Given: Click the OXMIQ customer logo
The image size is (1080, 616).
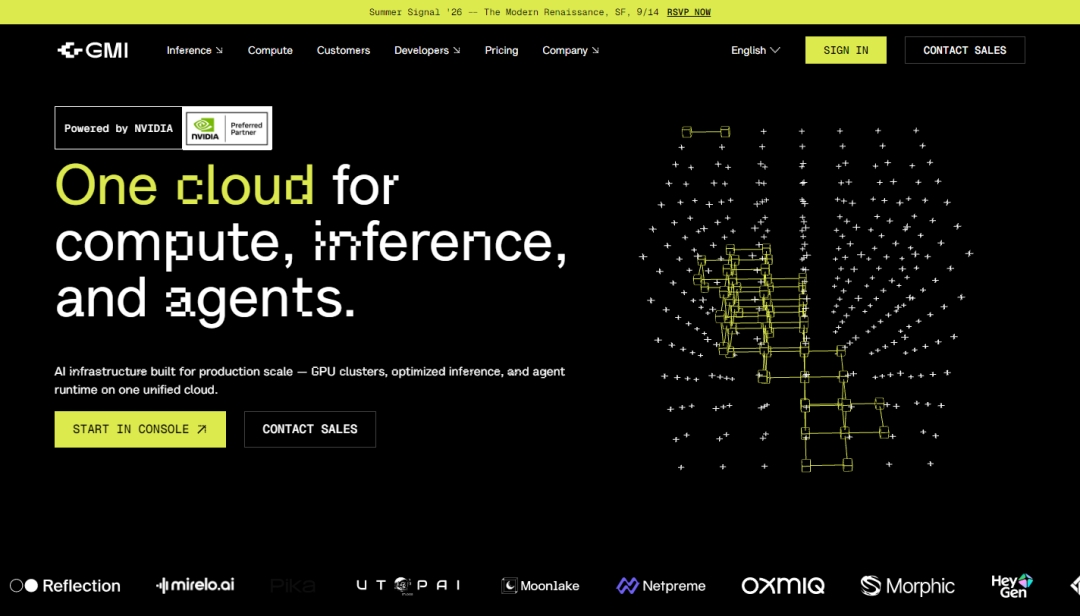Looking at the screenshot, I should coord(782,586).
